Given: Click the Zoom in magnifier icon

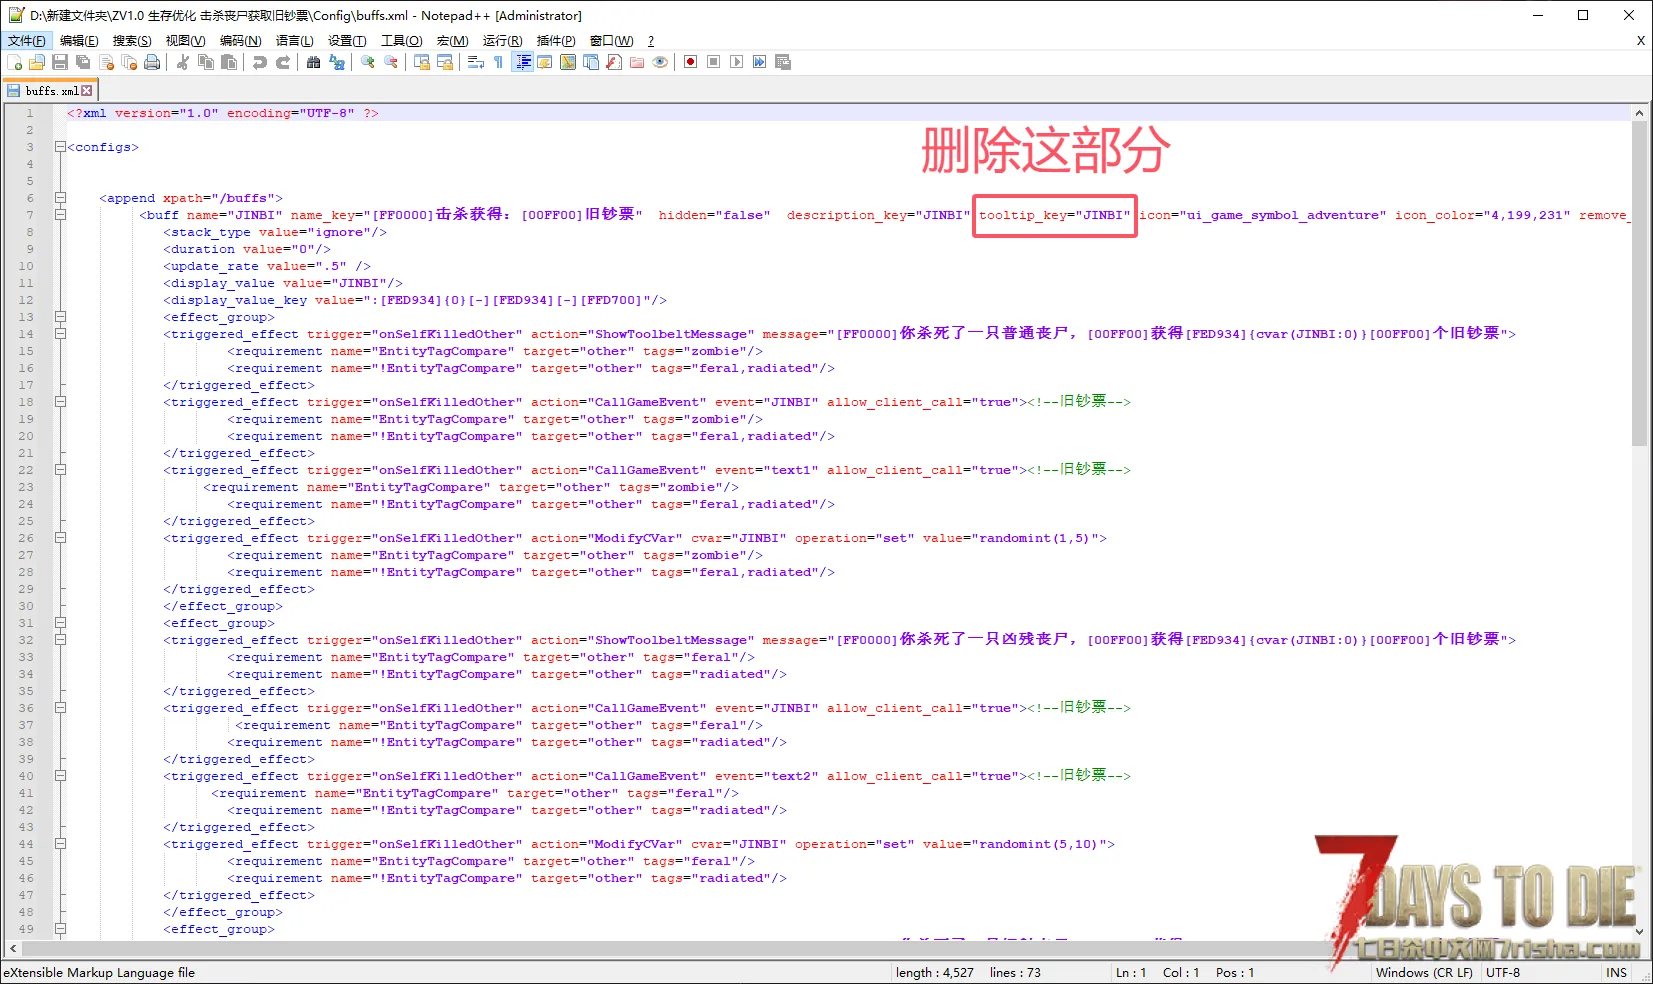Looking at the screenshot, I should tap(368, 62).
